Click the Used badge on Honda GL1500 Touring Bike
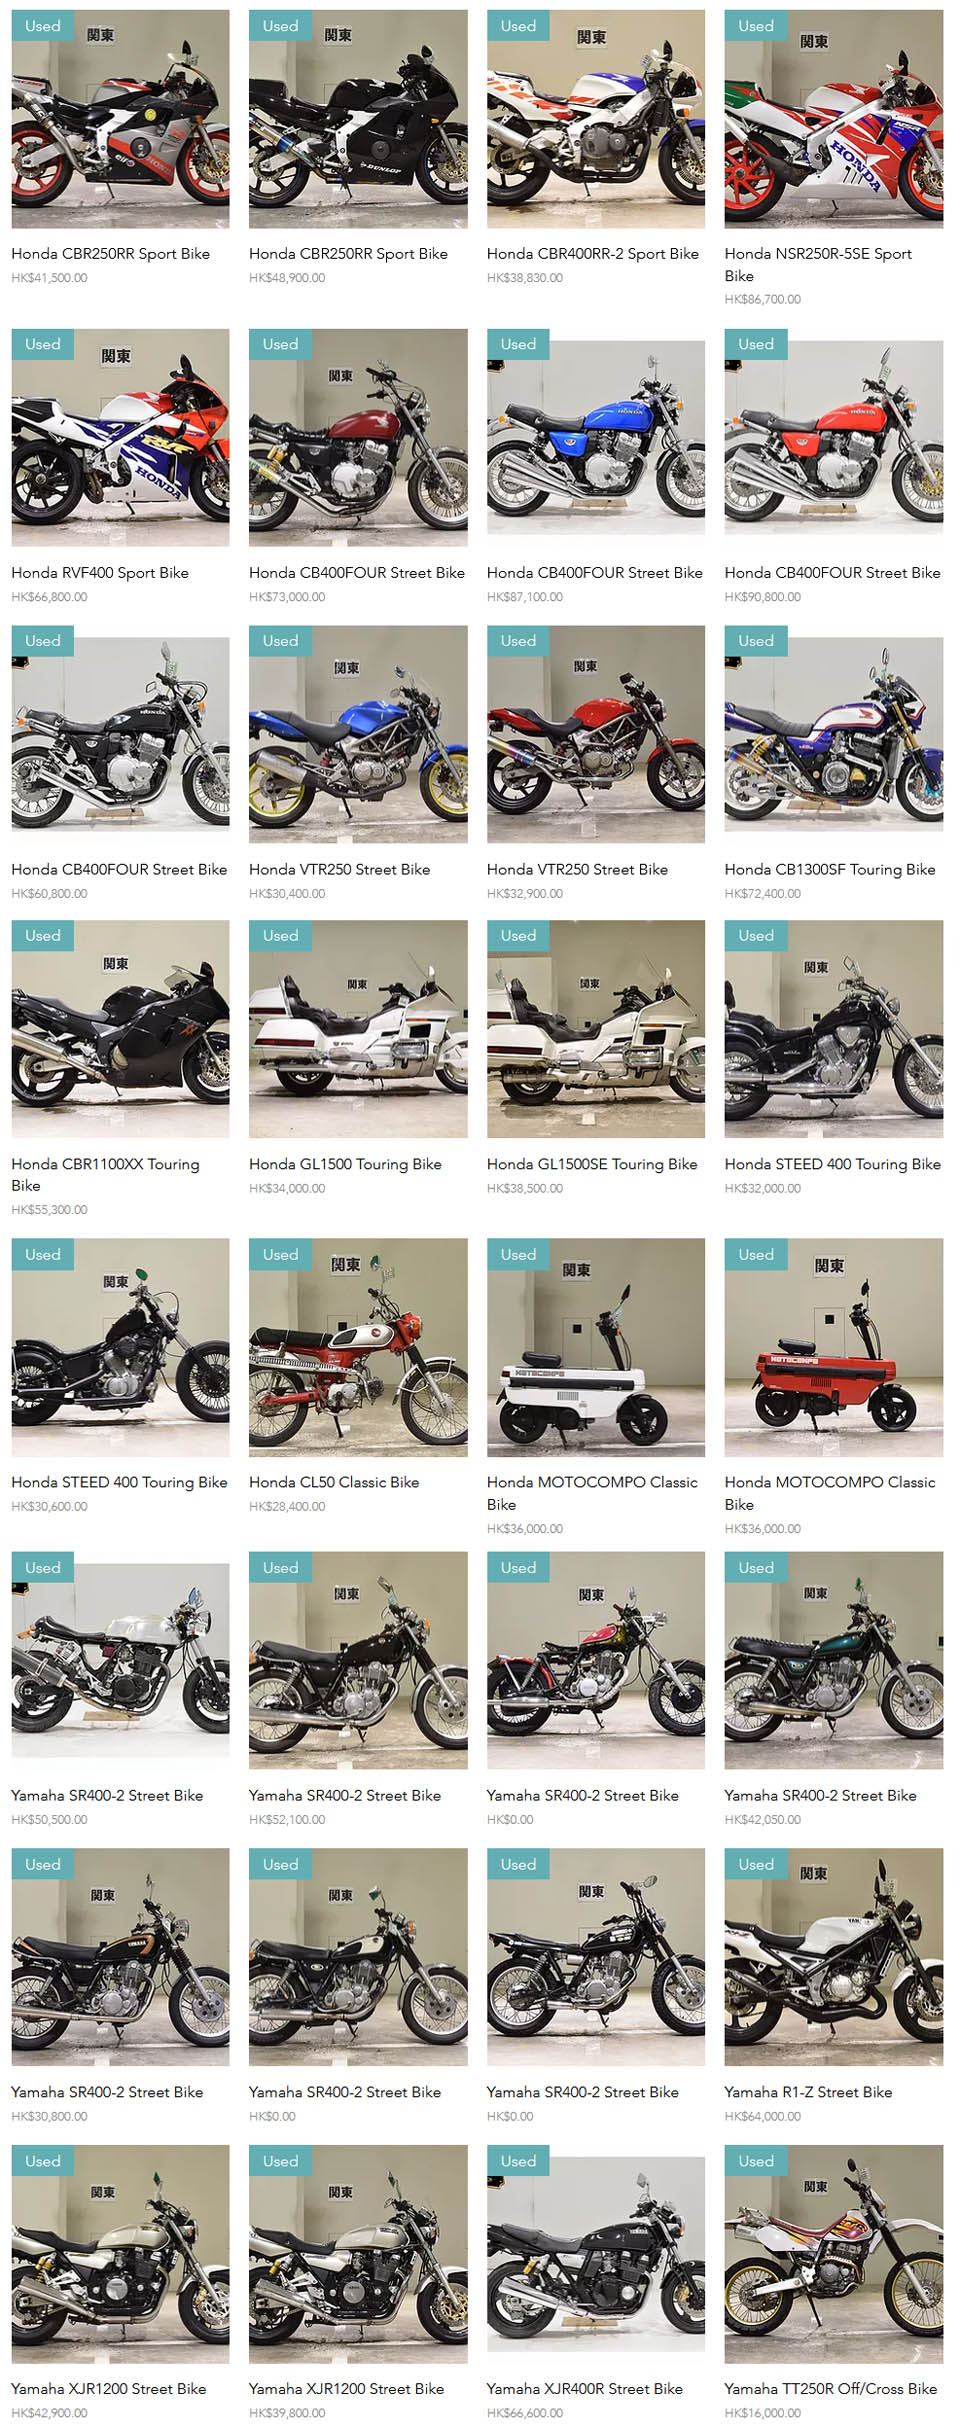This screenshot has height=2428, width=960. pos(280,935)
